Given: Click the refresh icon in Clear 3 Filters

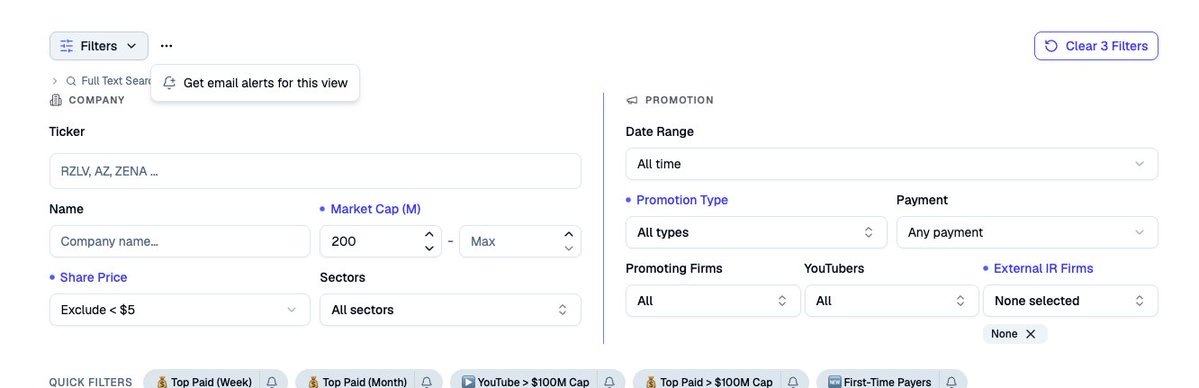Looking at the screenshot, I should (1051, 46).
